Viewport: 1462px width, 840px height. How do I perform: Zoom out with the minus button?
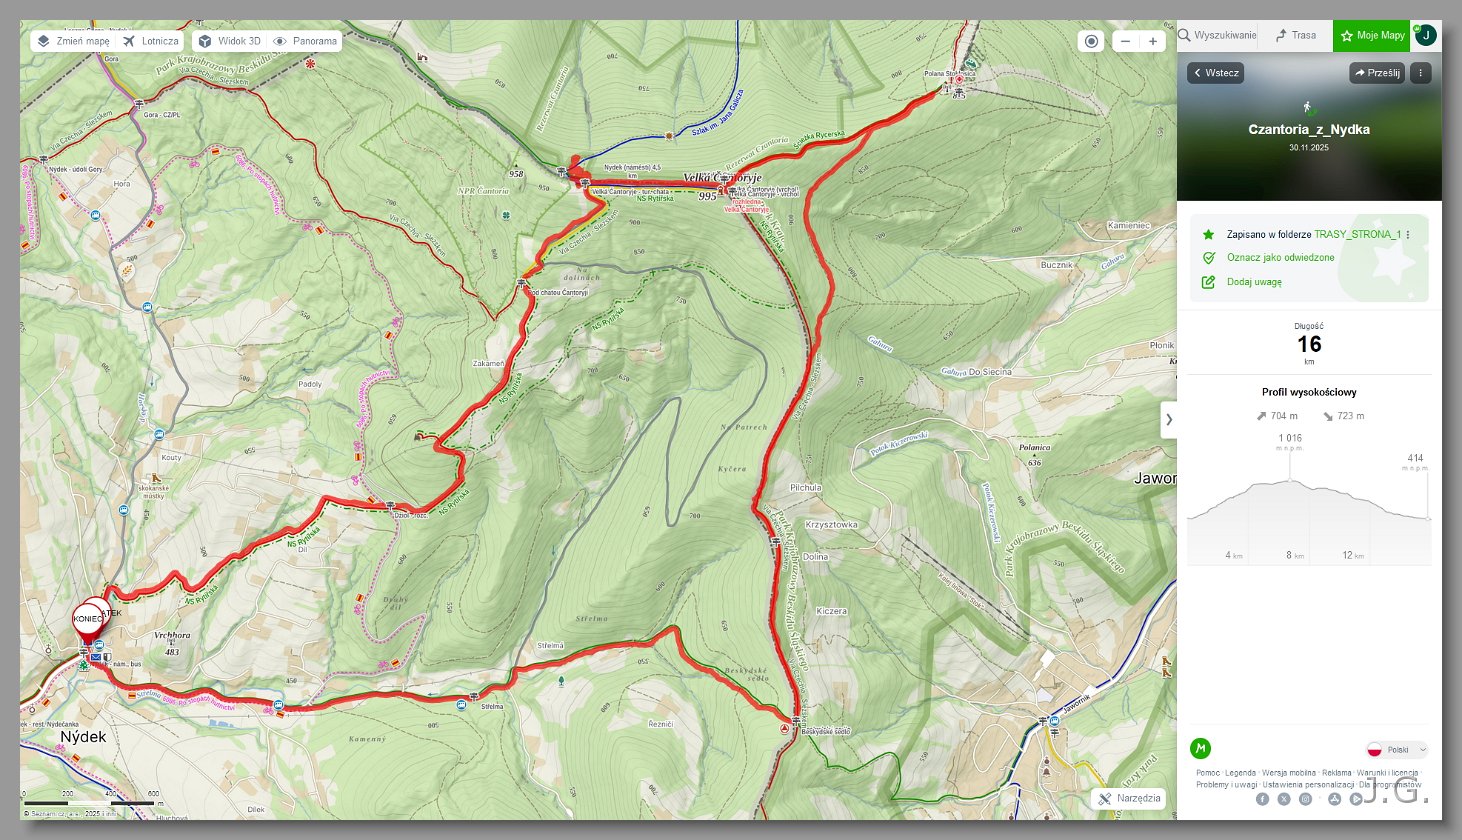click(1126, 41)
